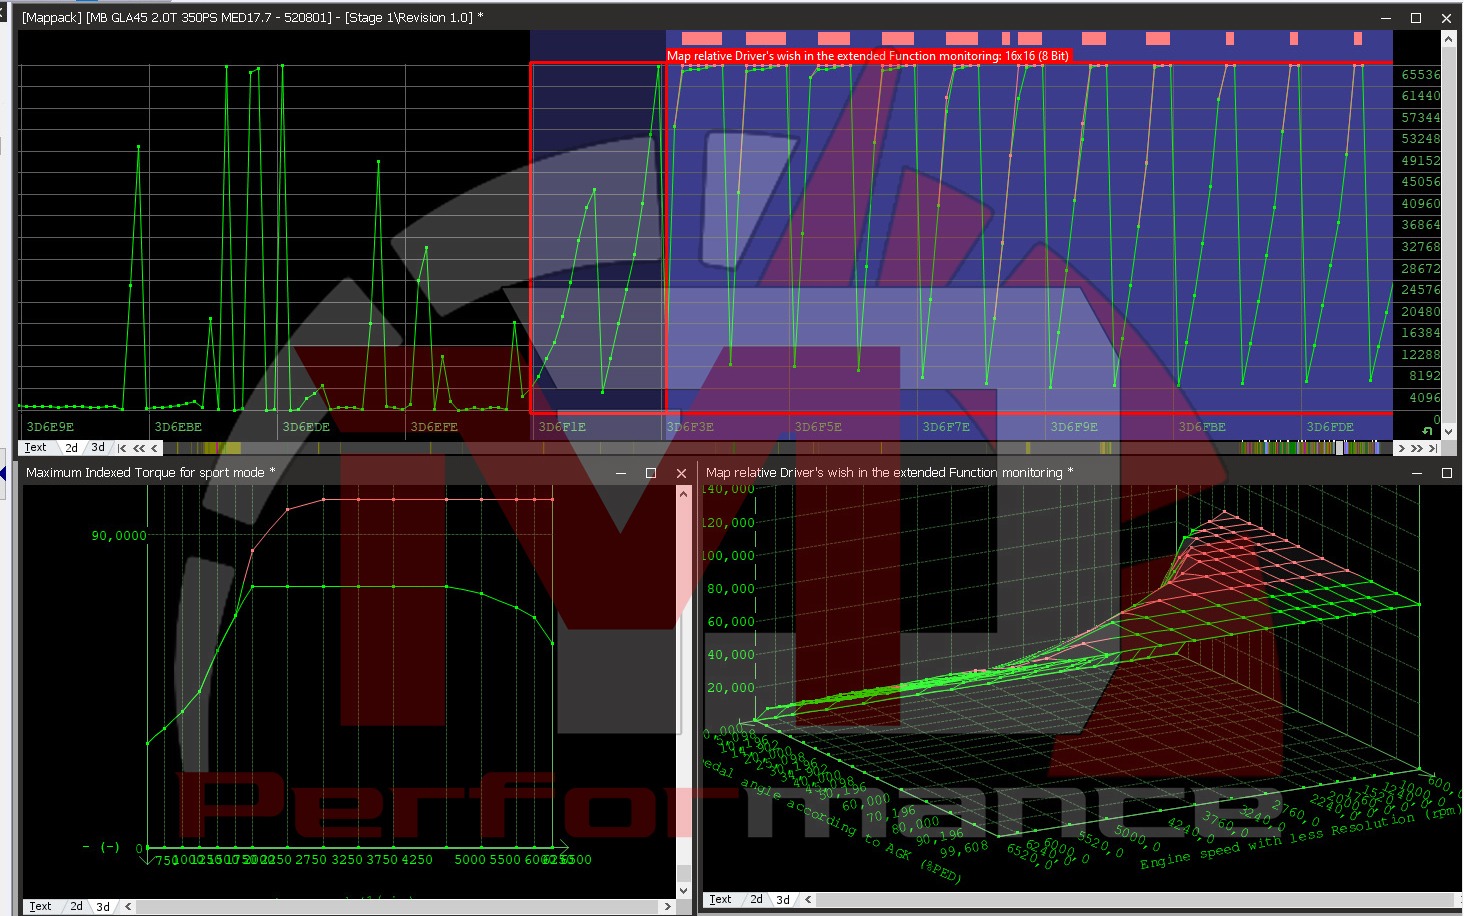Jump to first map with the |< icon
1464x916 pixels.
click(124, 448)
